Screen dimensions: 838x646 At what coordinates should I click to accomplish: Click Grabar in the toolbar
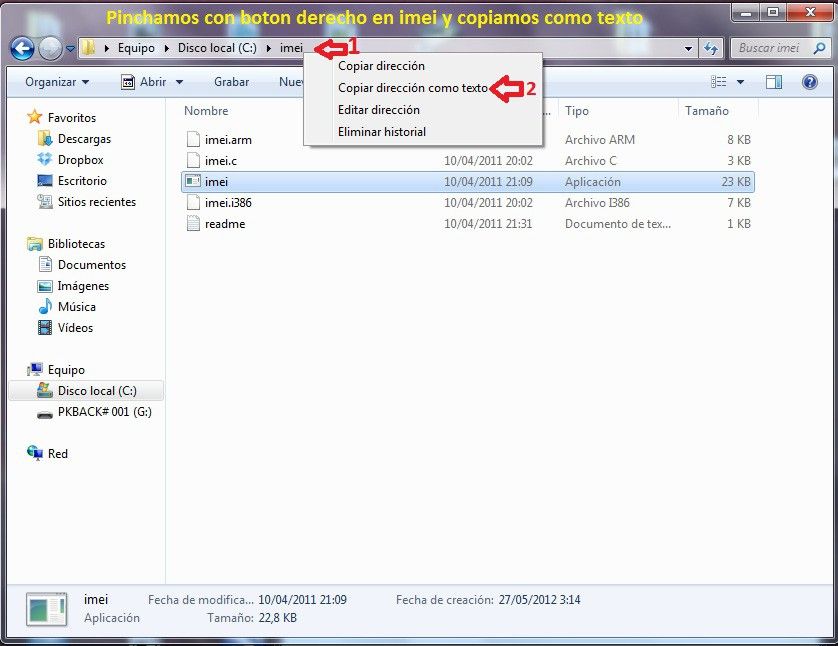point(231,82)
